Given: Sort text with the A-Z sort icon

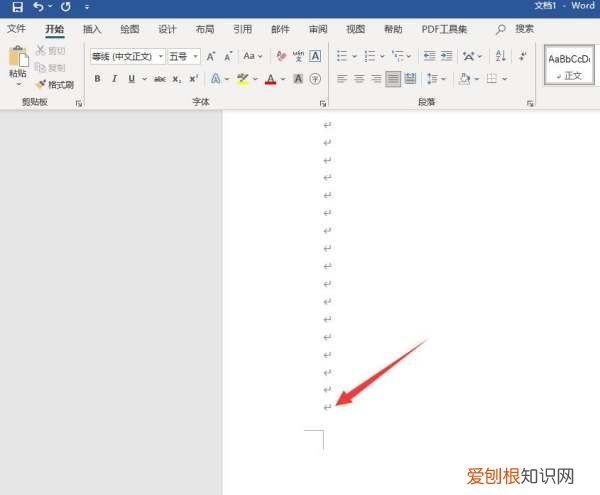Looking at the screenshot, I should point(501,56).
